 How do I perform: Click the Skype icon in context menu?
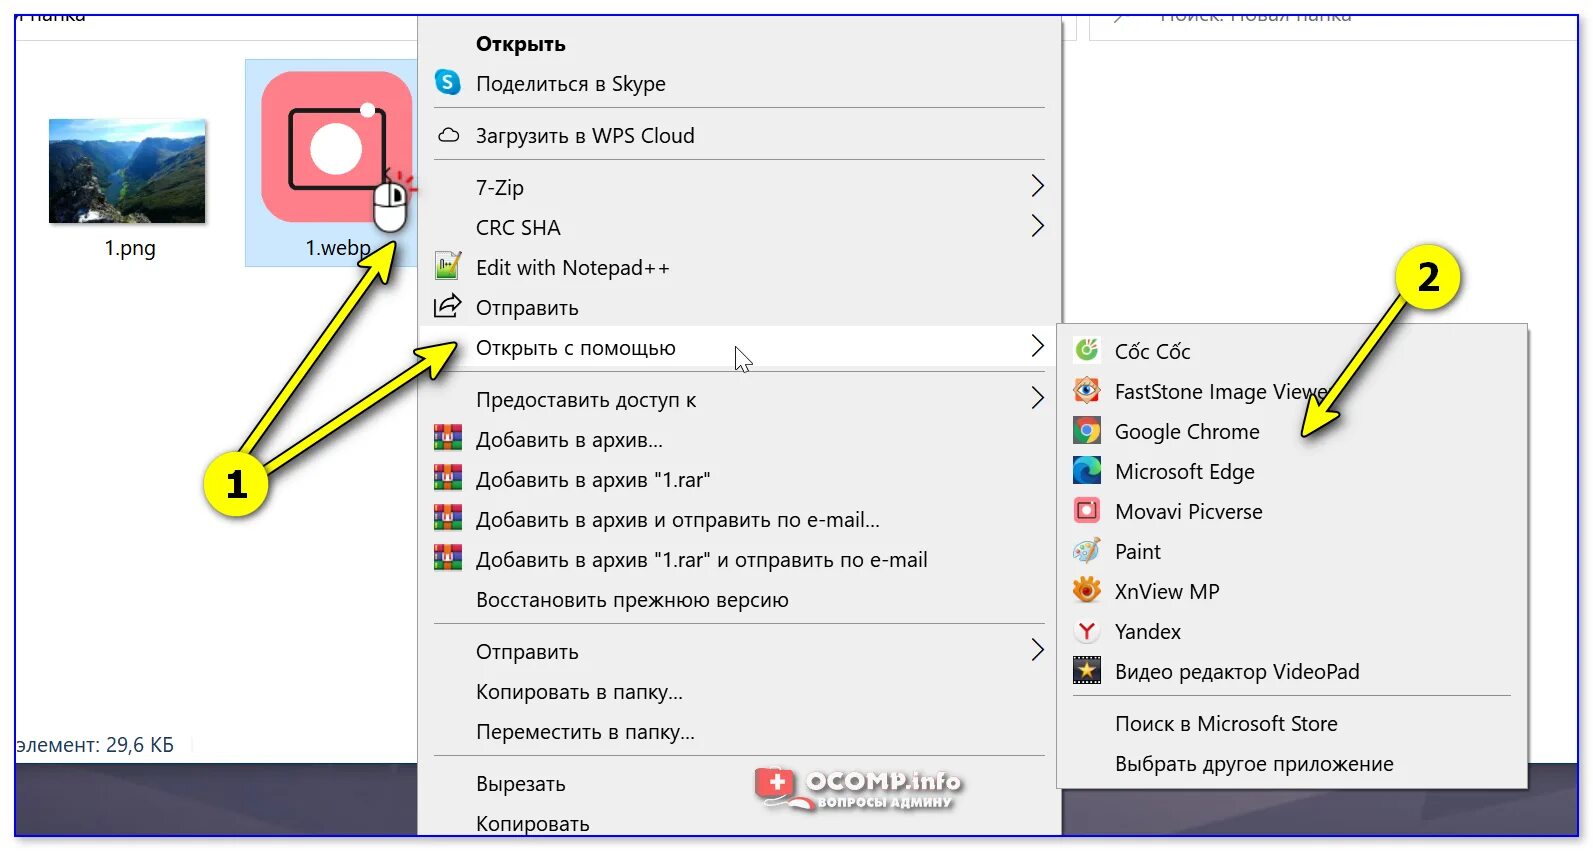pyautogui.click(x=448, y=82)
